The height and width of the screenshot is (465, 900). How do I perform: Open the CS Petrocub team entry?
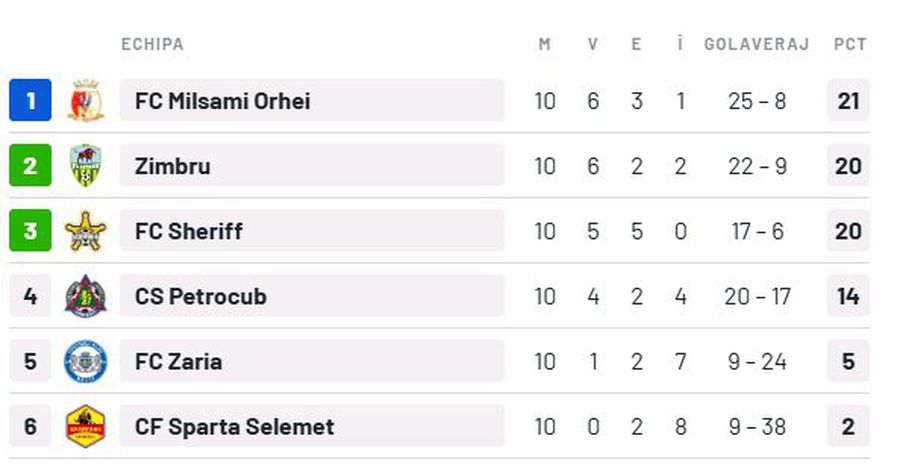click(x=201, y=296)
